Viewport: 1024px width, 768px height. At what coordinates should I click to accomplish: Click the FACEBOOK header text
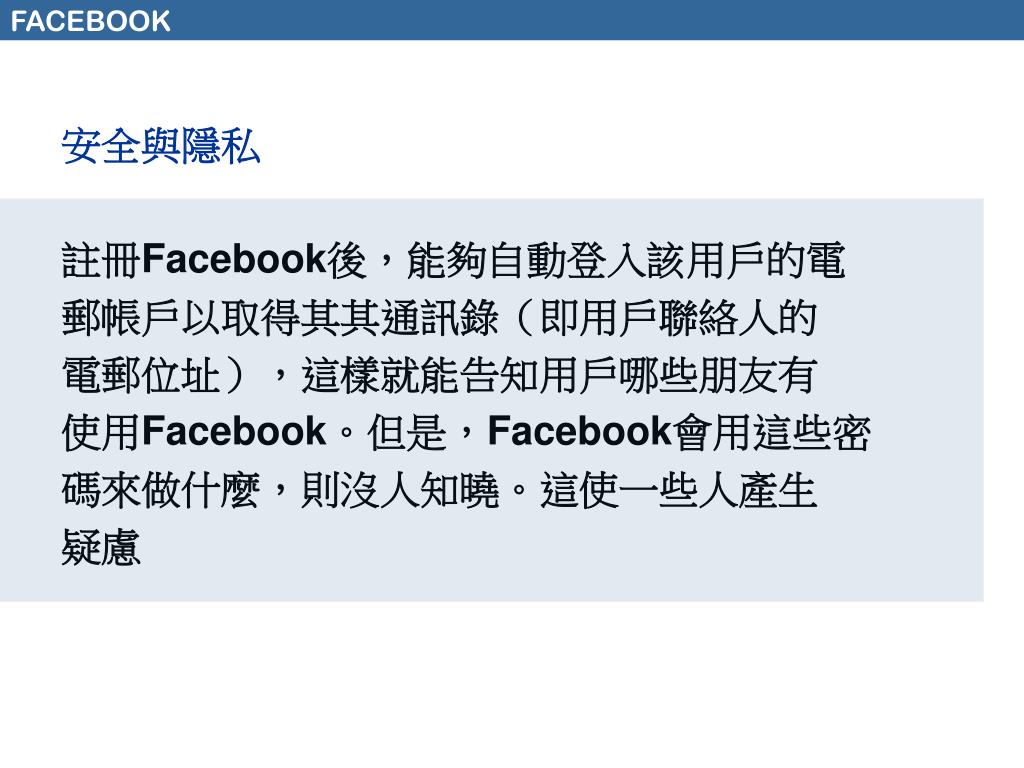tap(90, 22)
